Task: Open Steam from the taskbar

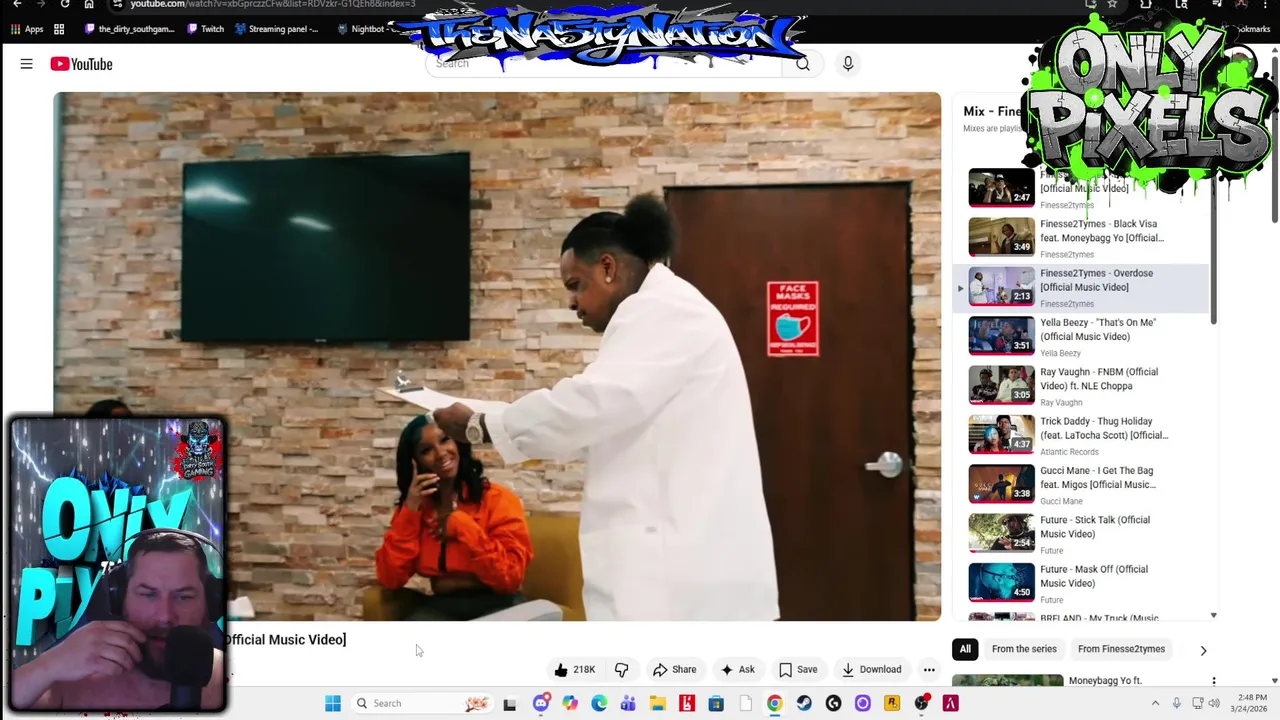Action: click(804, 703)
